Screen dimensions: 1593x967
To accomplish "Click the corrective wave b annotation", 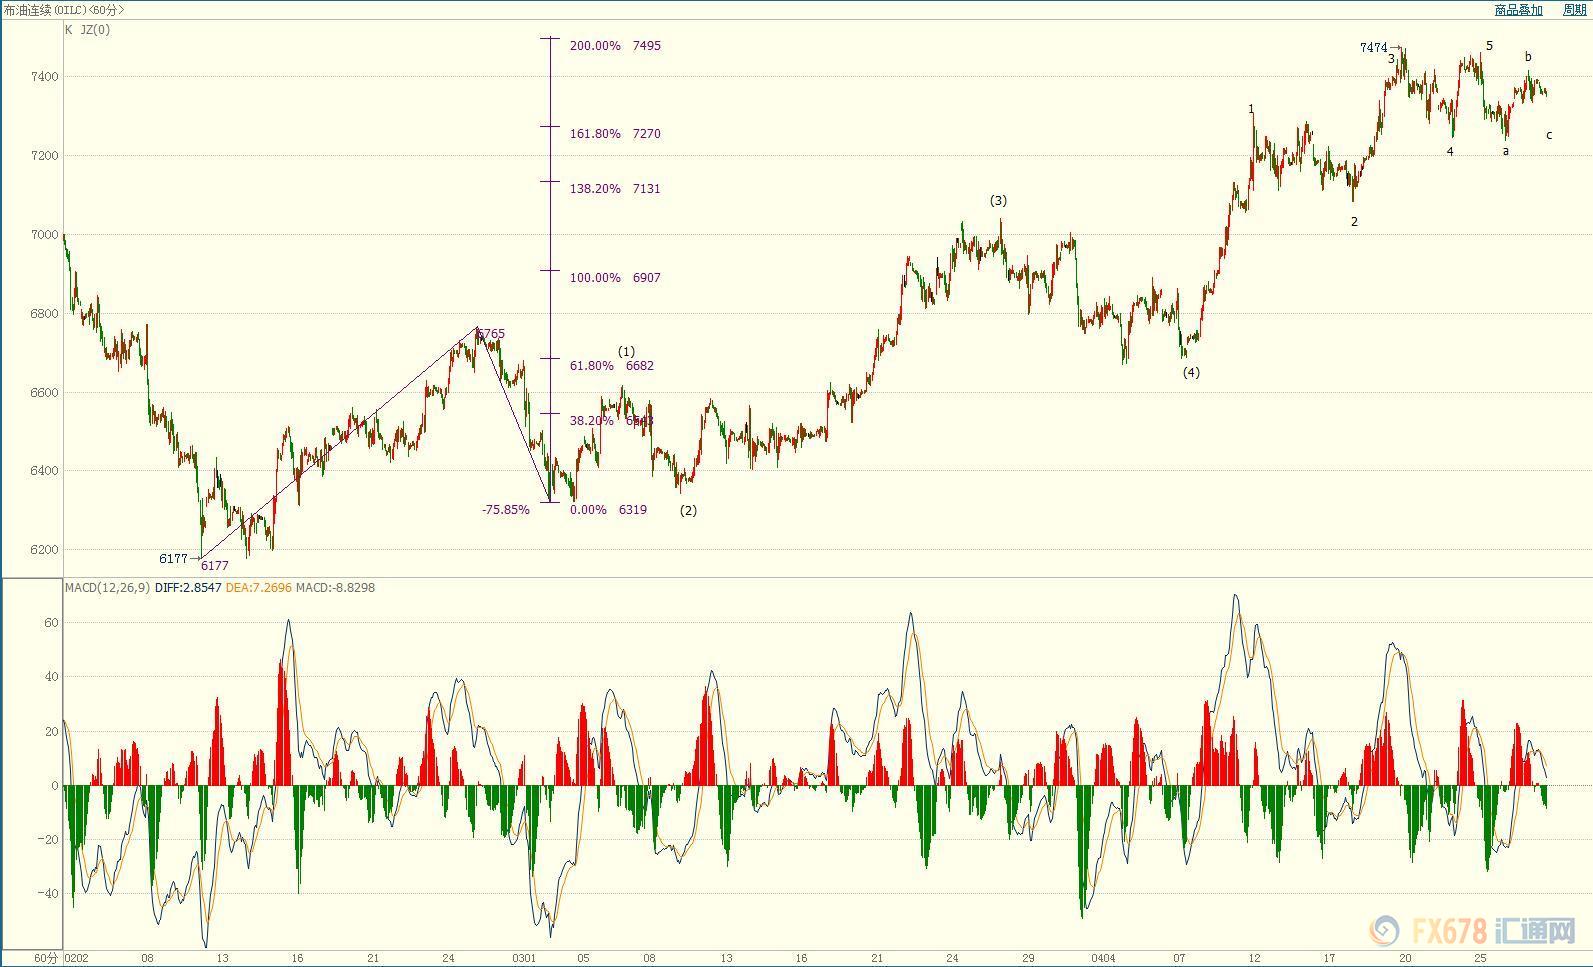I will [x=1528, y=57].
